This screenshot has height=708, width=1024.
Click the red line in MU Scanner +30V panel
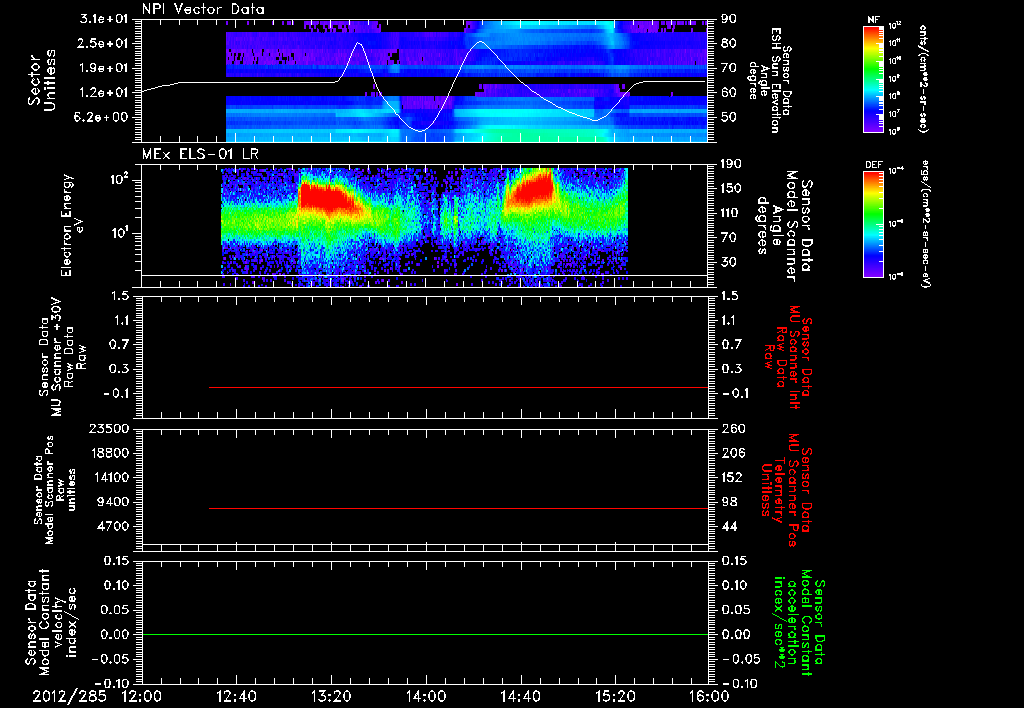[x=458, y=387]
